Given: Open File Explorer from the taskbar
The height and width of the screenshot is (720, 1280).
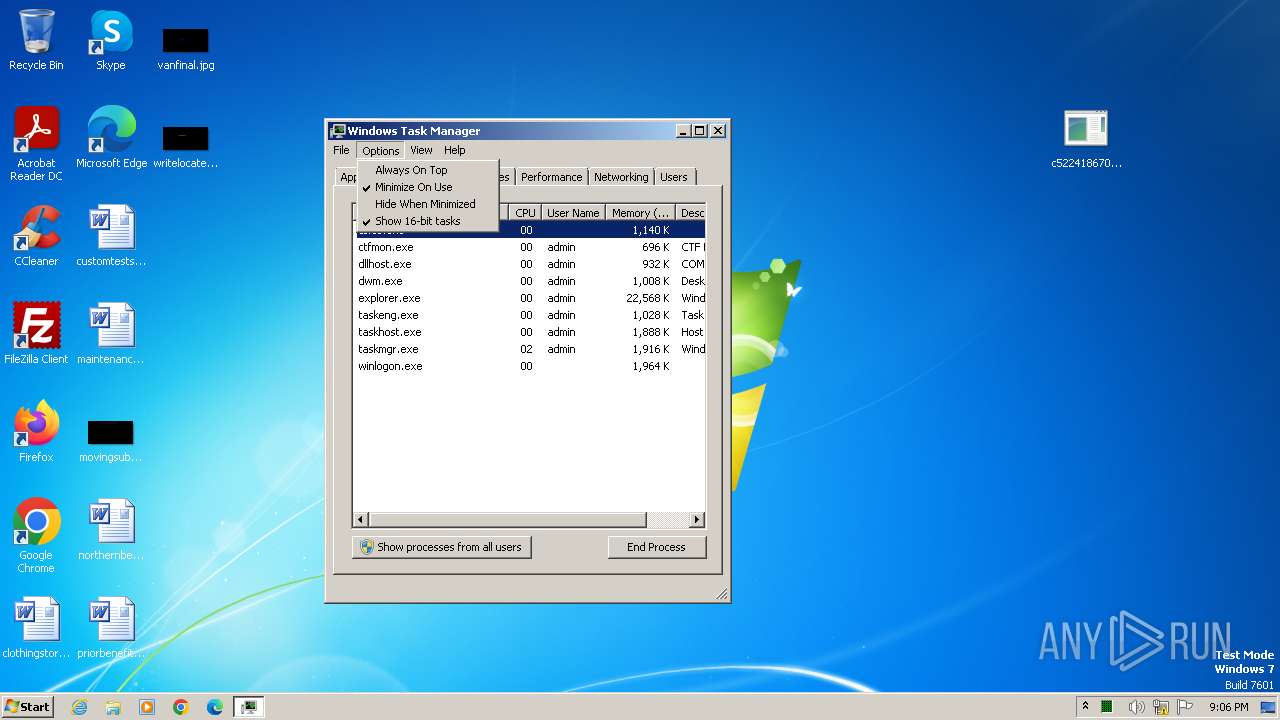Looking at the screenshot, I should [113, 707].
